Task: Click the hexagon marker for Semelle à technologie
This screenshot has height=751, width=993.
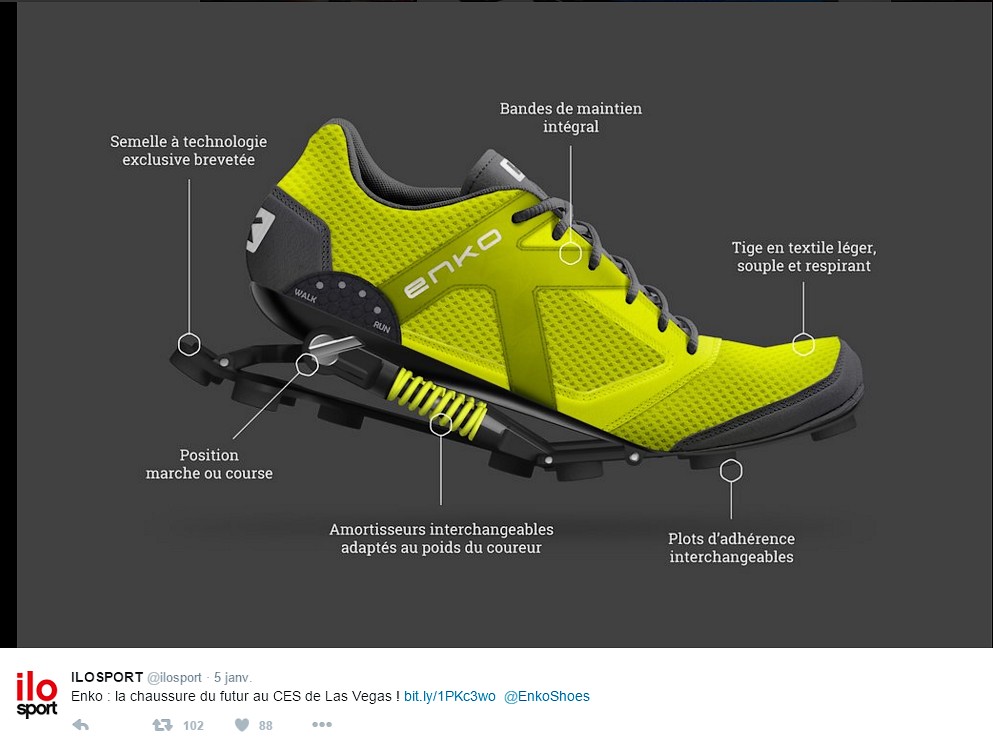Action: pyautogui.click(x=188, y=345)
